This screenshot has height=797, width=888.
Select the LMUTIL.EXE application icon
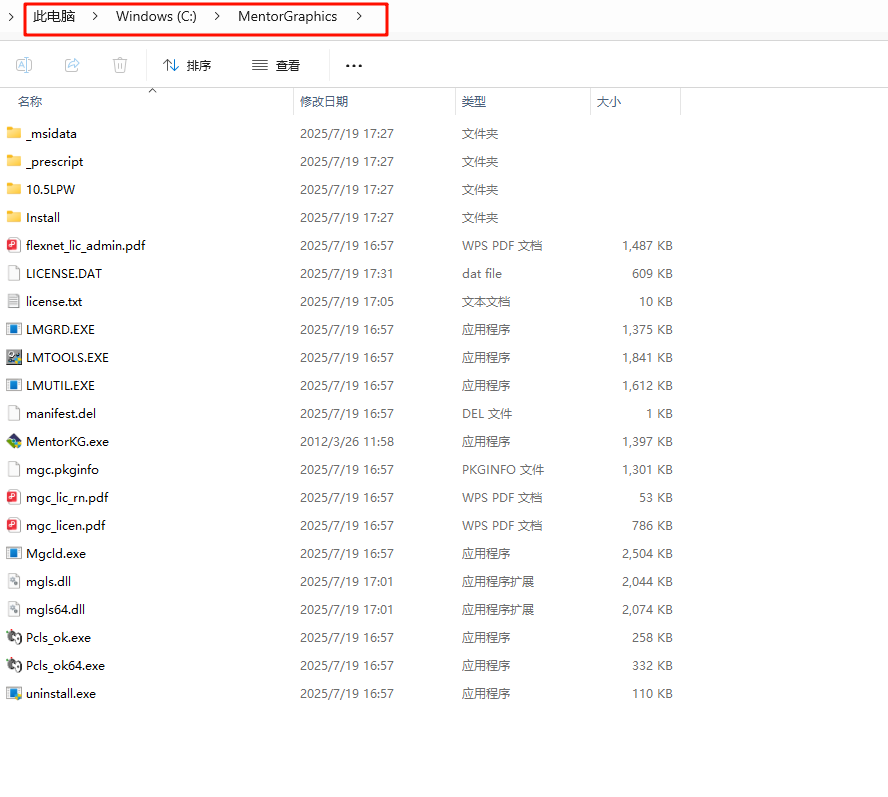click(x=14, y=385)
